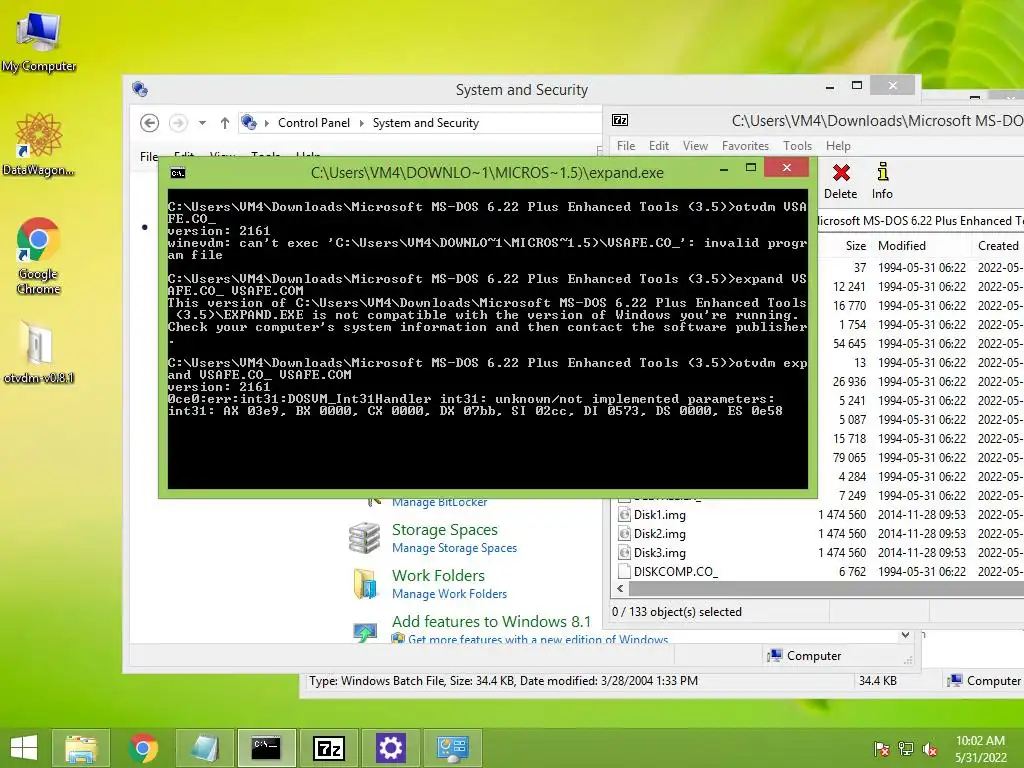The width and height of the screenshot is (1024, 768).
Task: Click the Manage BitLocker link
Action: [x=440, y=502]
